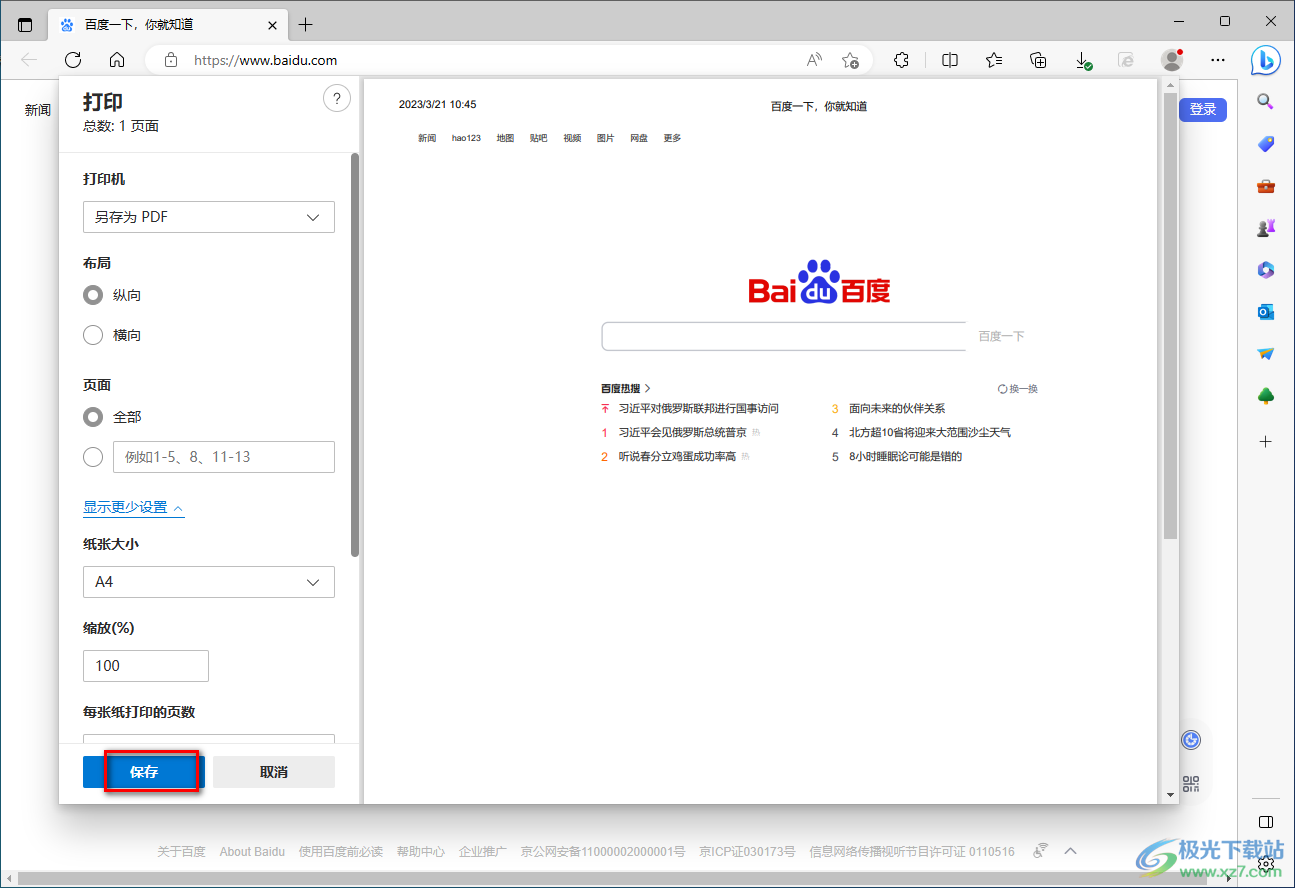Open the chess games icon in the sidebar
This screenshot has width=1295, height=888.
1265,228
